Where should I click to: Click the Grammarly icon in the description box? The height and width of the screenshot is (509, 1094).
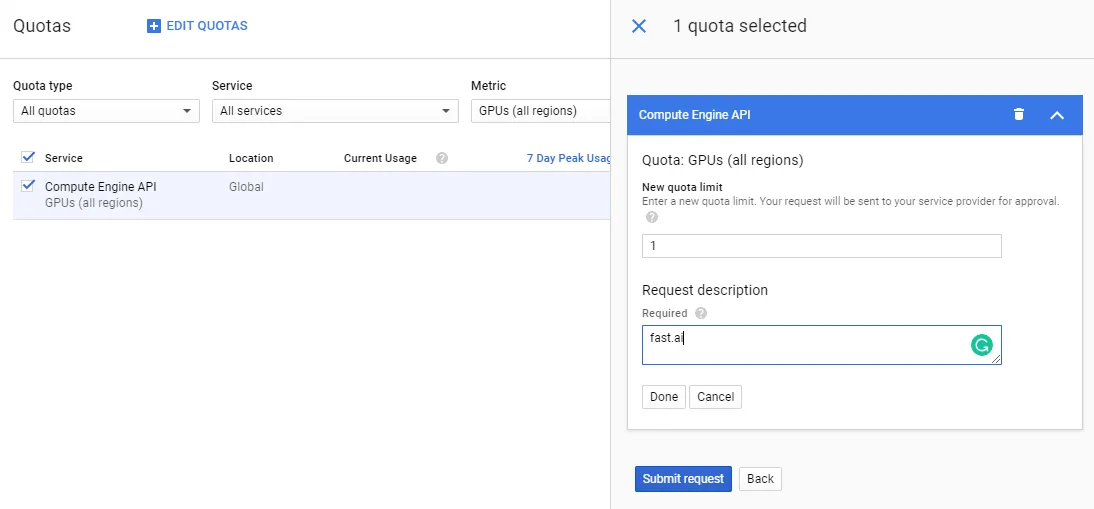click(x=982, y=345)
